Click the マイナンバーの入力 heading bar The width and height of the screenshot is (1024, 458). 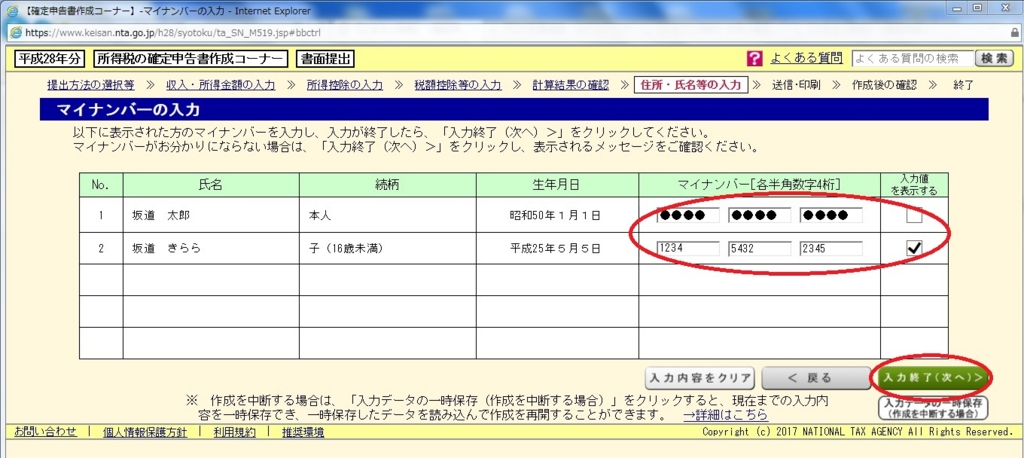point(514,109)
